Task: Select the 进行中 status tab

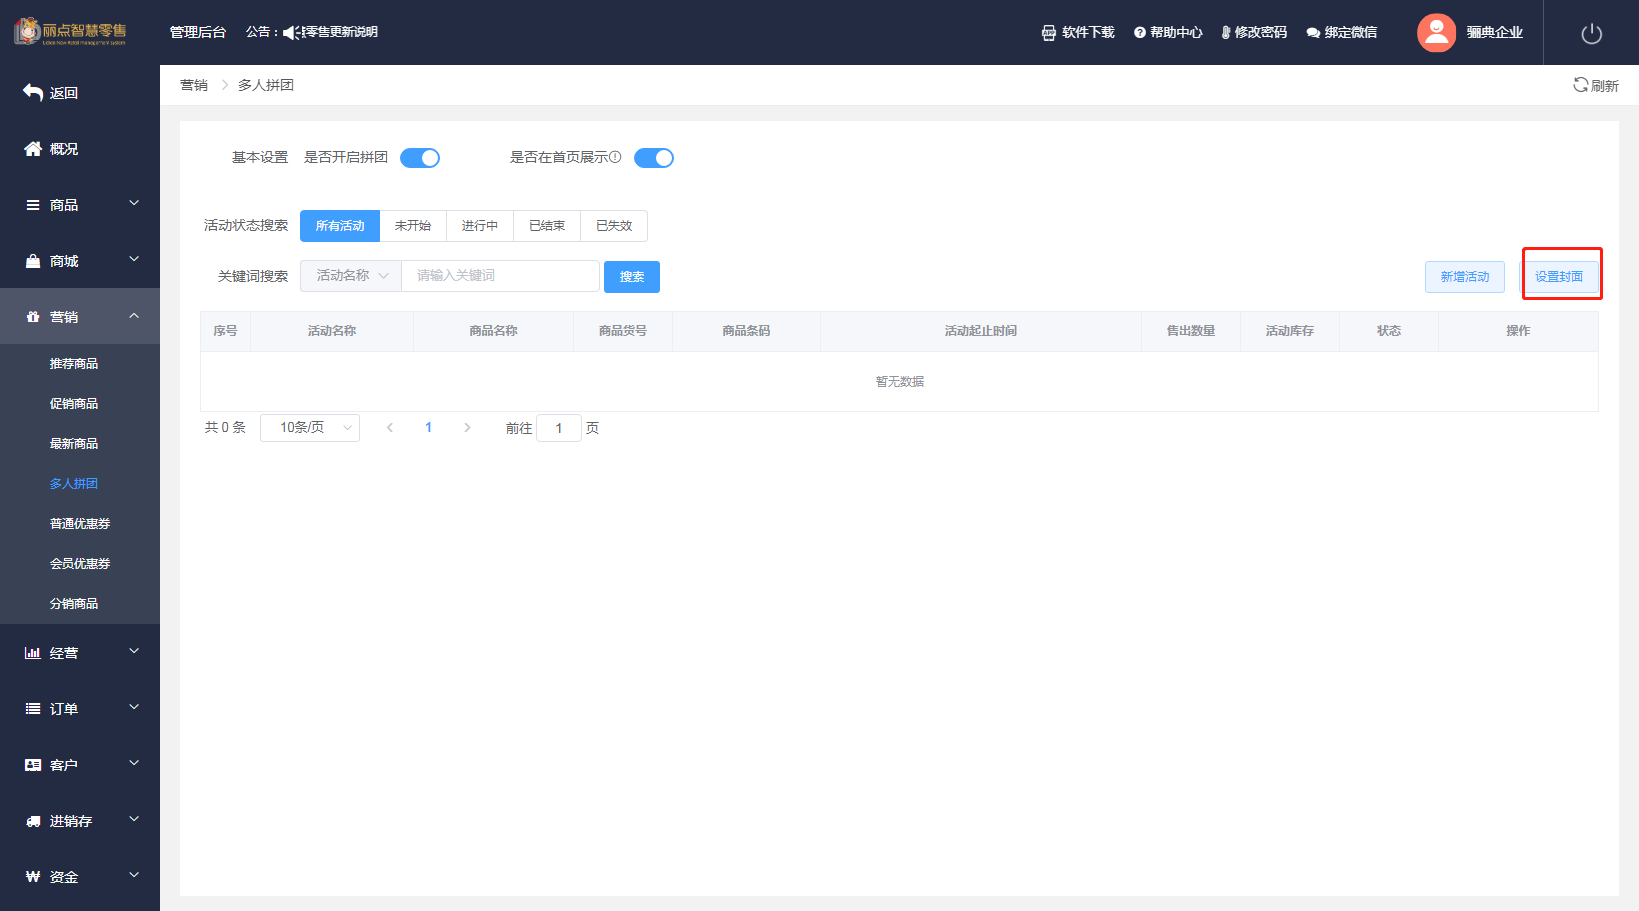Action: pyautogui.click(x=480, y=226)
